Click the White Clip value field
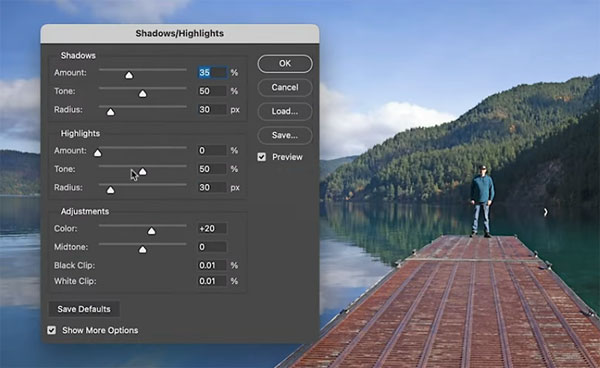 (212, 281)
